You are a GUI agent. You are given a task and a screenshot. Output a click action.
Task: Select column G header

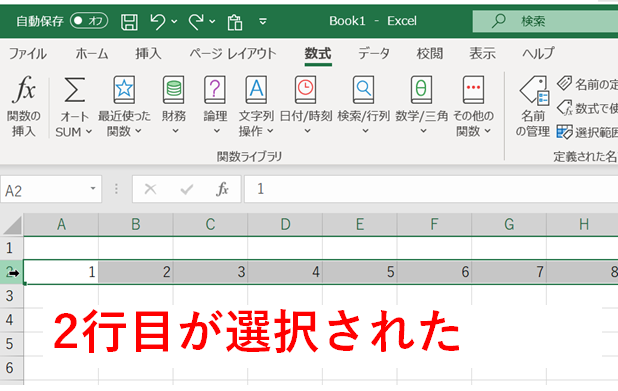[x=509, y=225]
